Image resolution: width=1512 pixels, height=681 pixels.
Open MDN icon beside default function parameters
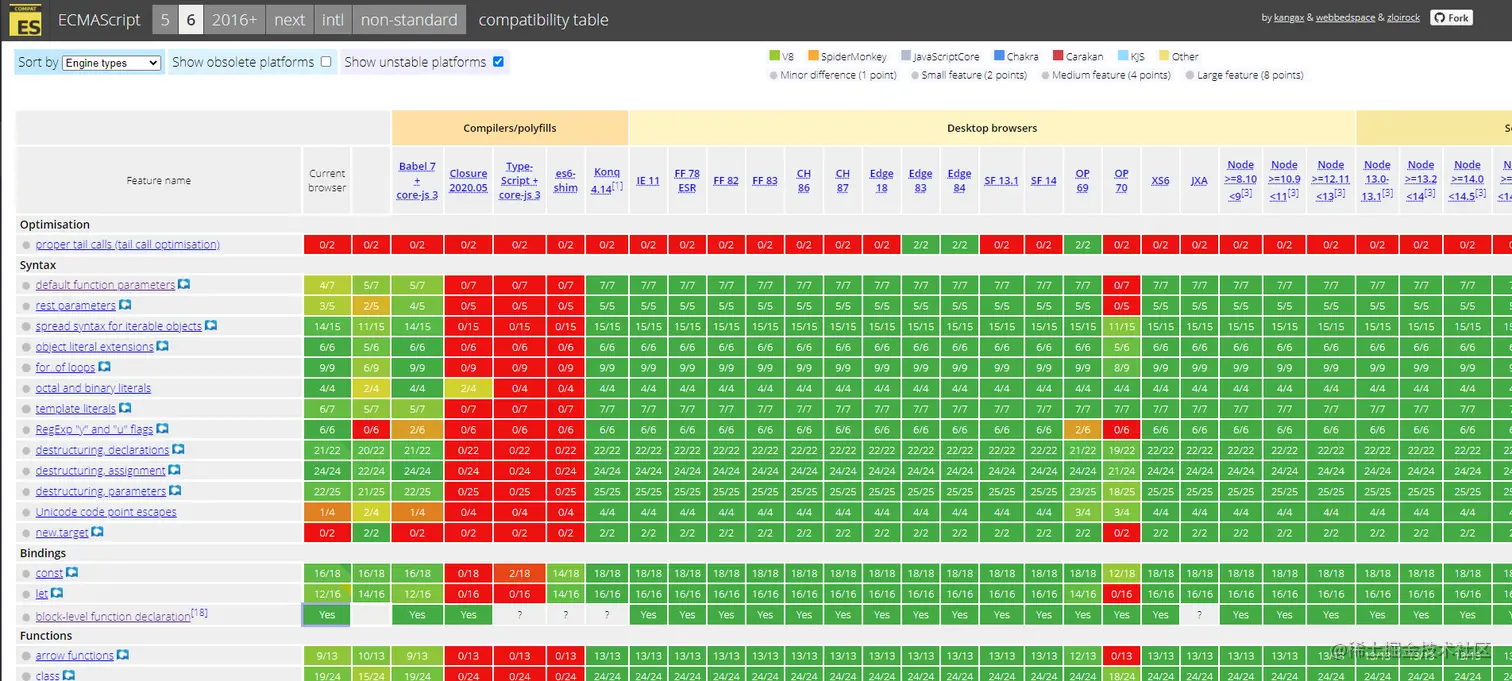point(184,285)
